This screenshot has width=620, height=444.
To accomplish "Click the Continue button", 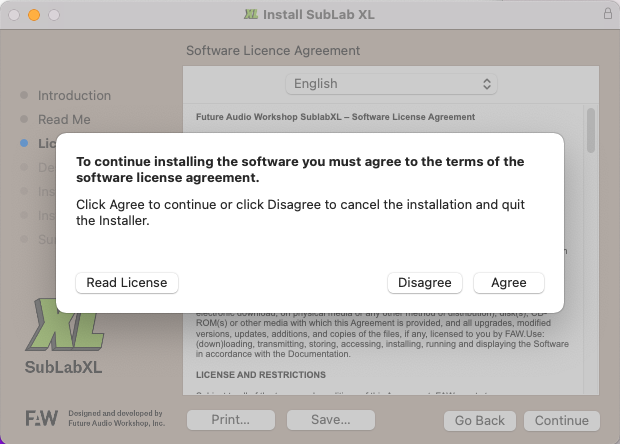I will coord(561,421).
